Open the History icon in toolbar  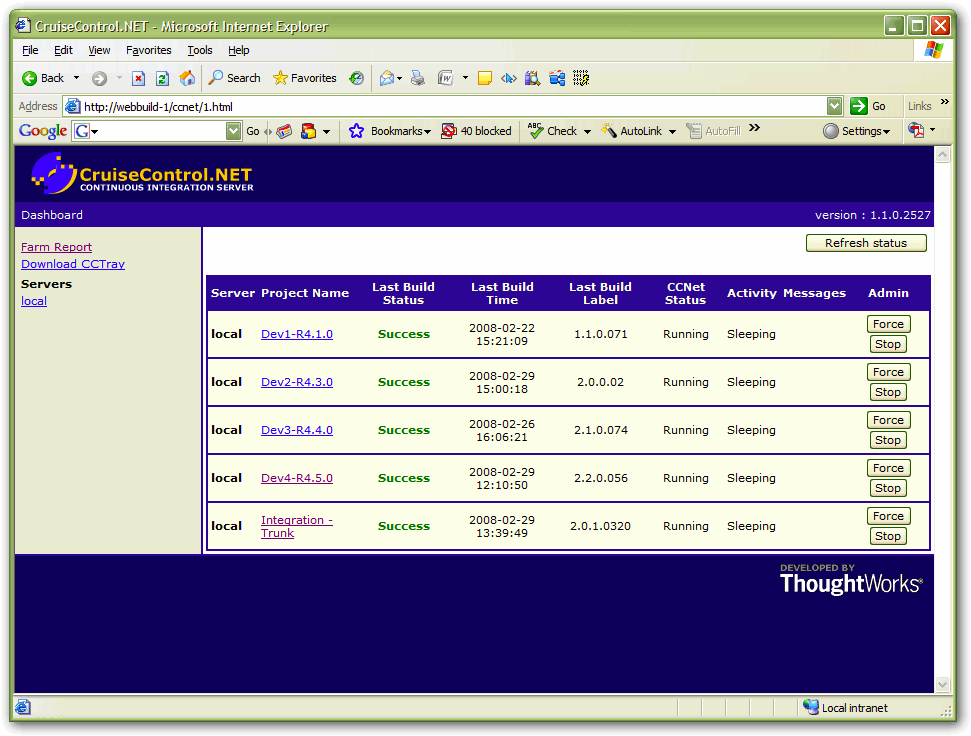pyautogui.click(x=356, y=78)
